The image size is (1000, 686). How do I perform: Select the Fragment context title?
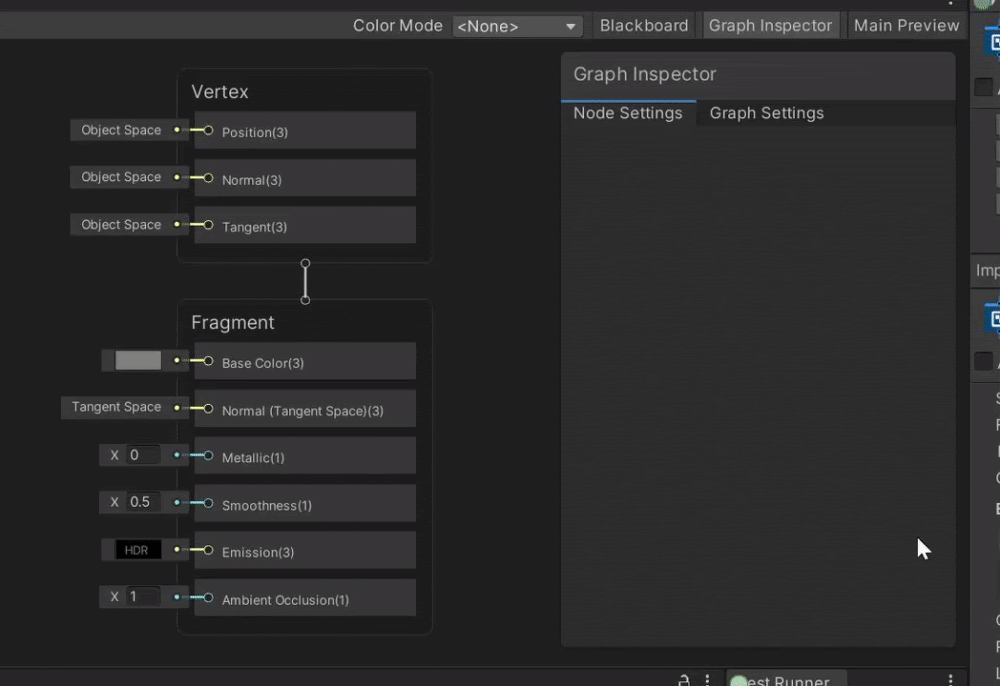tap(232, 323)
